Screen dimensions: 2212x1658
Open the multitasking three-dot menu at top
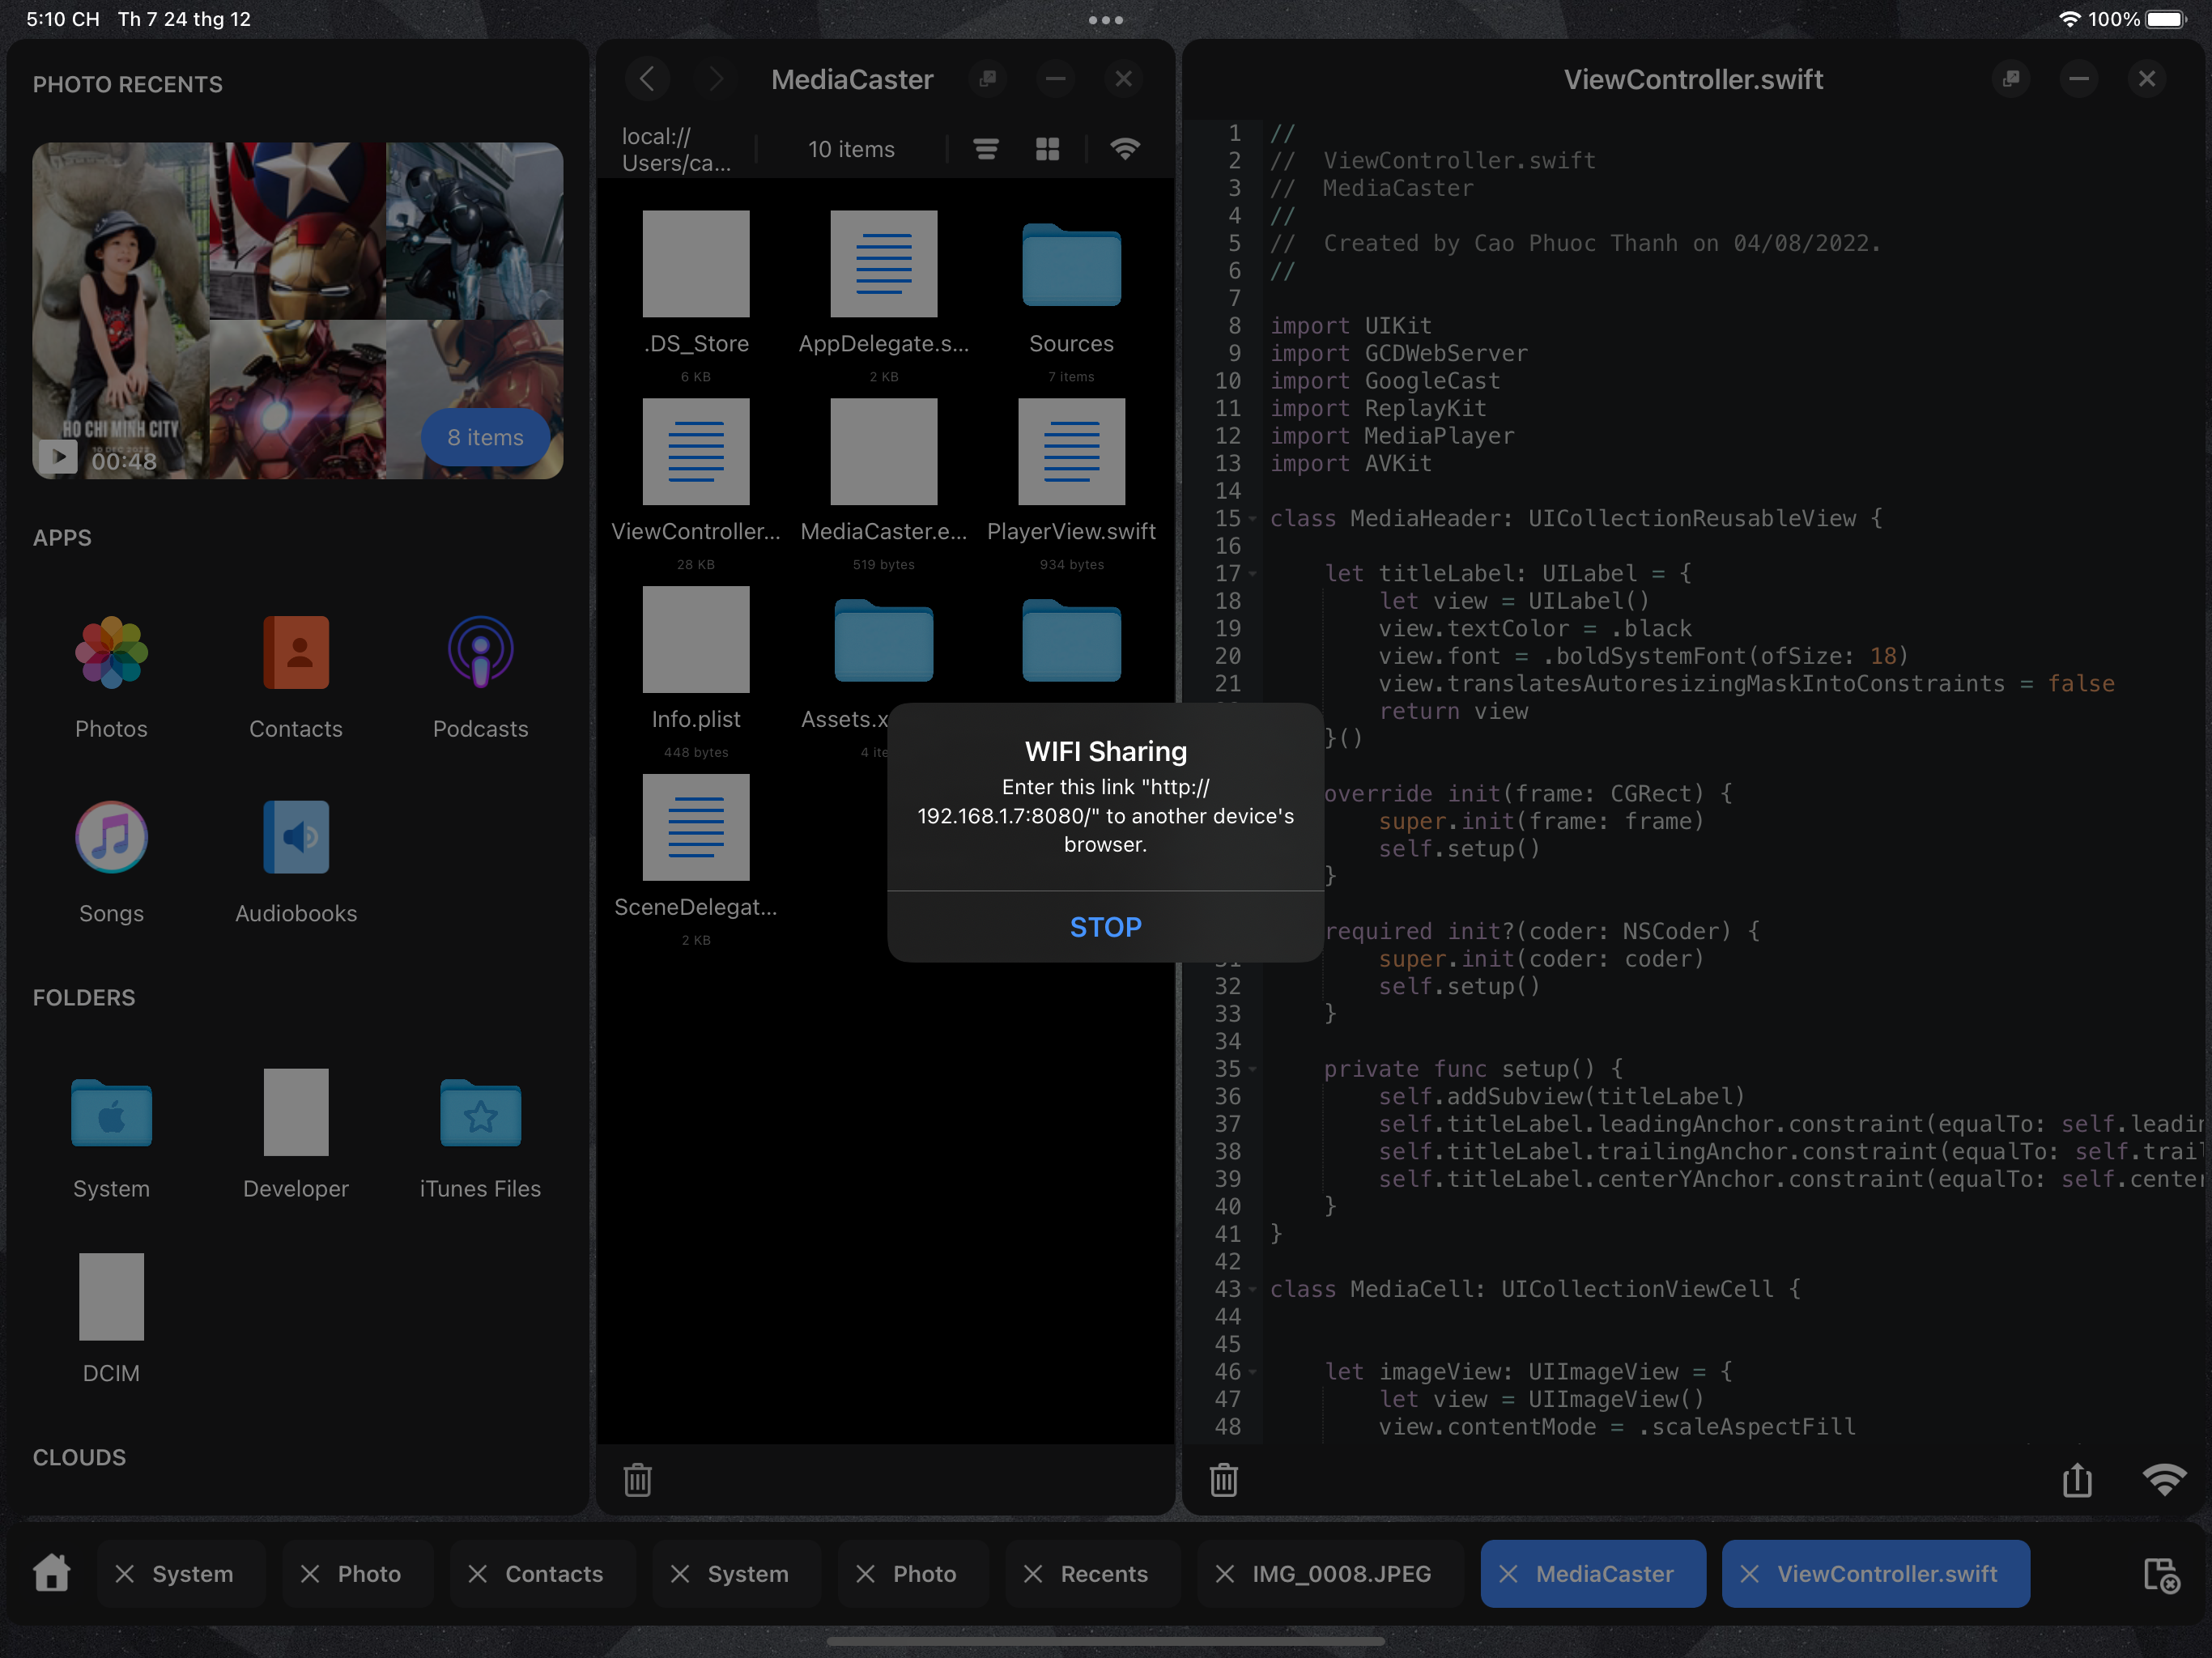[x=1105, y=20]
